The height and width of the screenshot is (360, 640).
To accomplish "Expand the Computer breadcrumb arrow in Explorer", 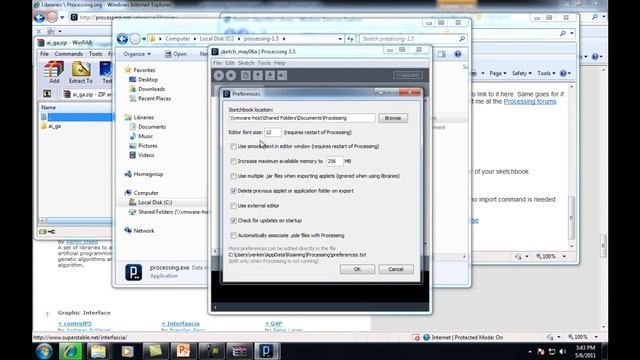I will (x=195, y=39).
